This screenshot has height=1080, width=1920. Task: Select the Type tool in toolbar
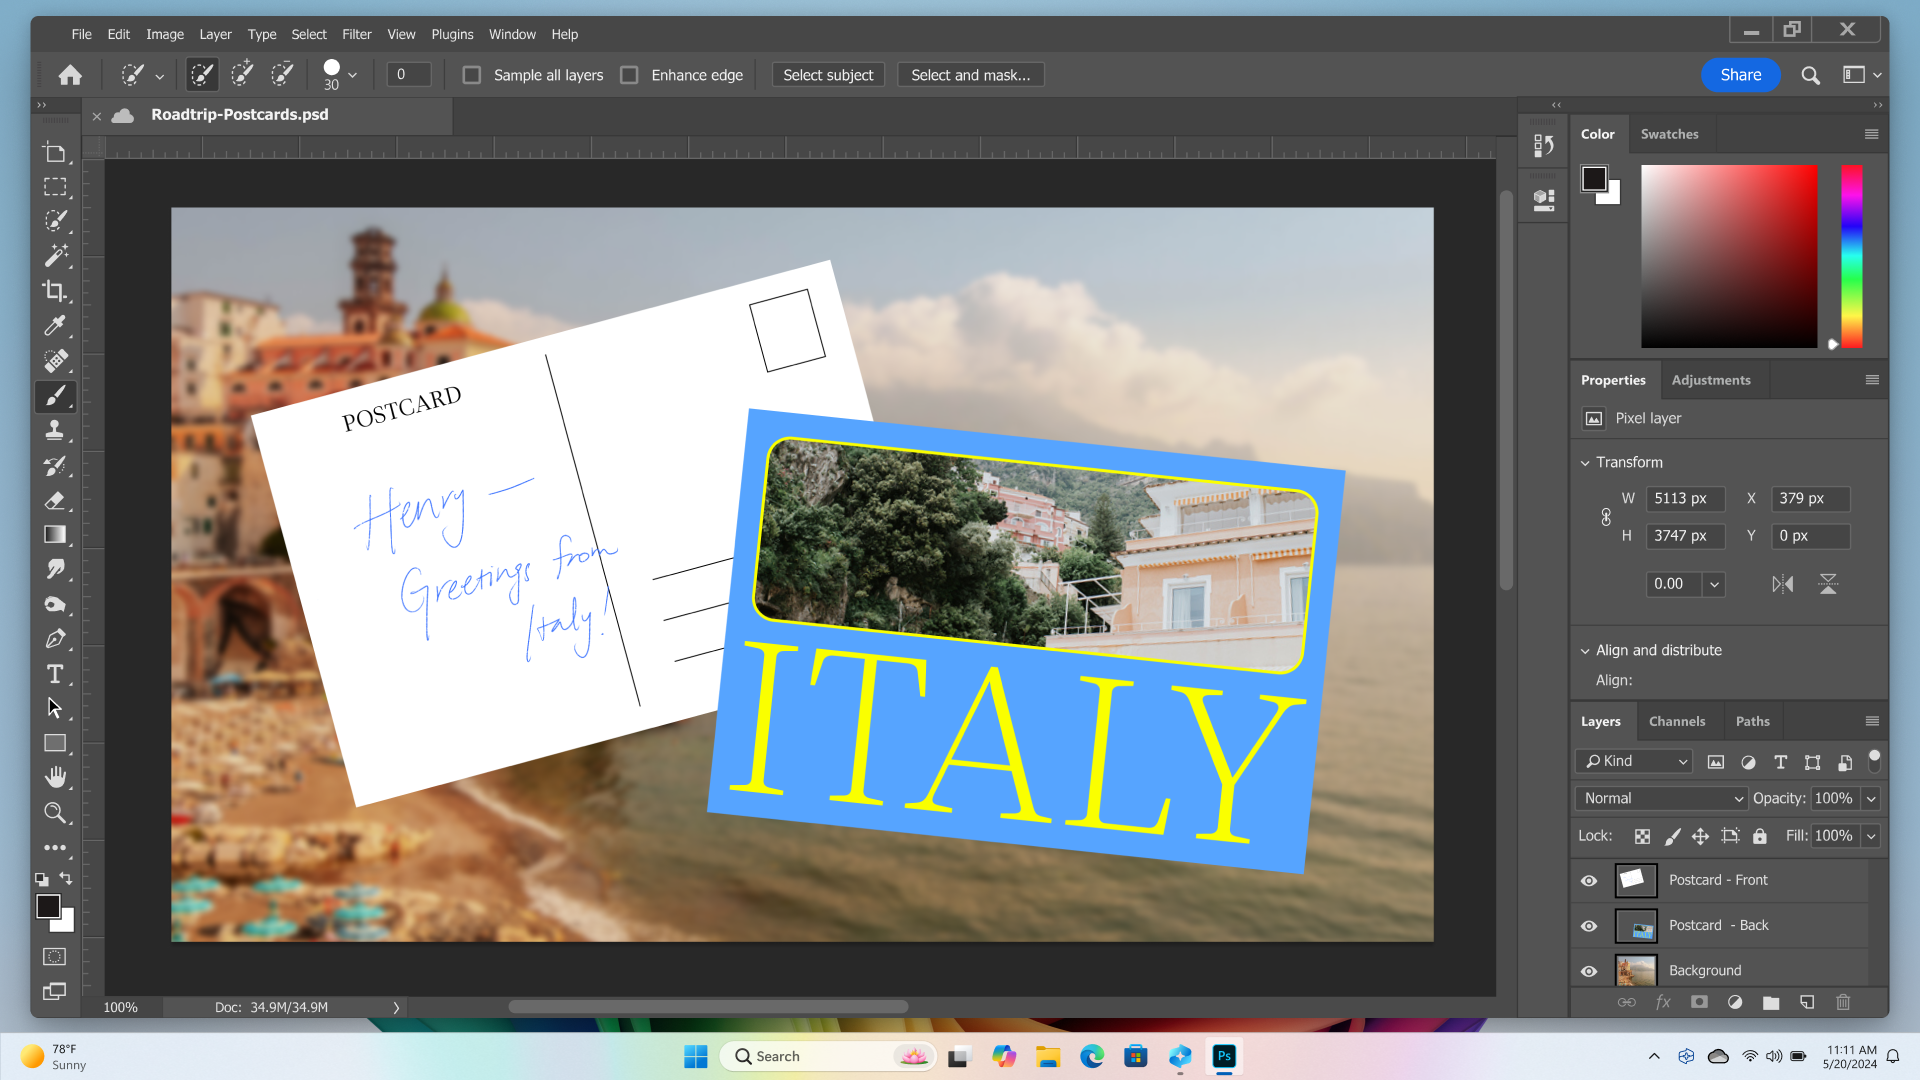55,674
